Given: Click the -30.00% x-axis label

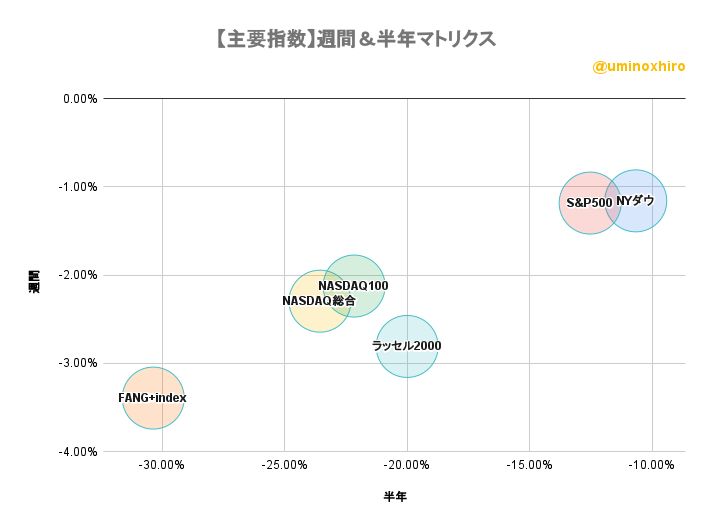Looking at the screenshot, I should (162, 465).
